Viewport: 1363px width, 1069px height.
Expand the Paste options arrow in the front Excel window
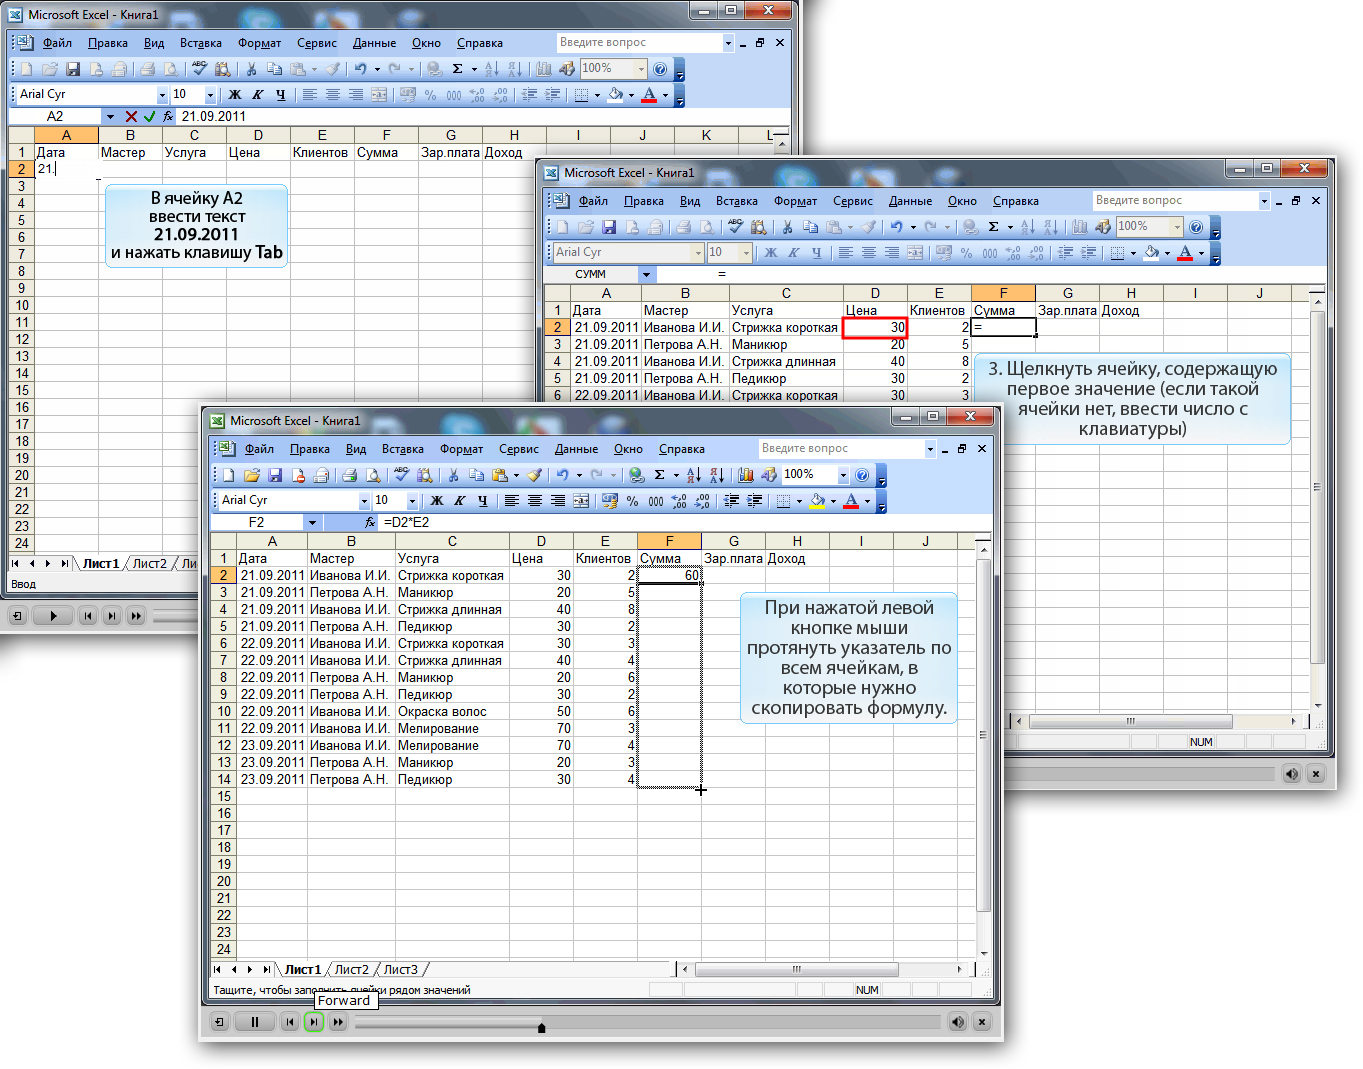click(x=516, y=475)
